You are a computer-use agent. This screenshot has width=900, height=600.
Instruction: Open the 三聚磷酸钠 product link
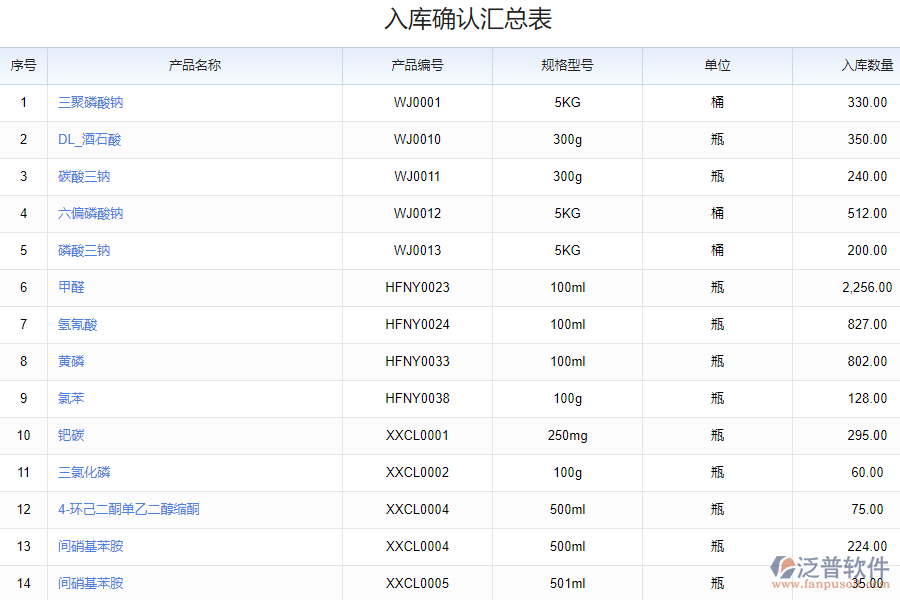91,103
